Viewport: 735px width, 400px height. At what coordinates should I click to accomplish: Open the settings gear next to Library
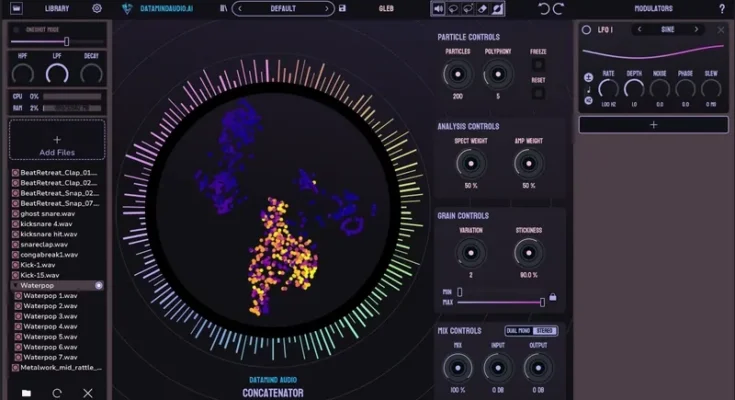coord(97,8)
